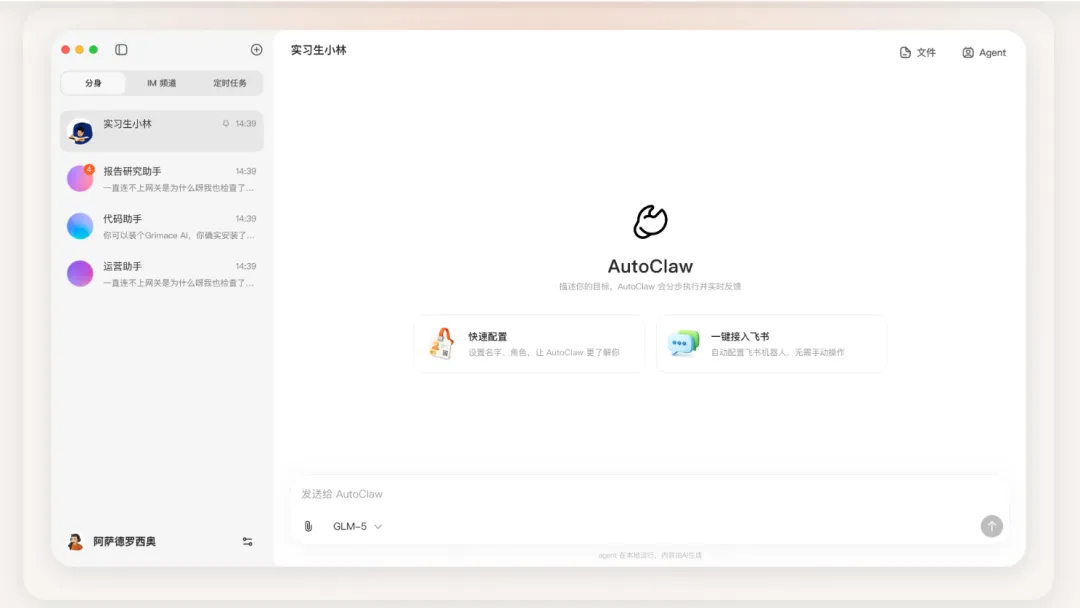This screenshot has height=608, width=1080.
Task: Click the 实习生小林 chat title
Action: (318, 50)
